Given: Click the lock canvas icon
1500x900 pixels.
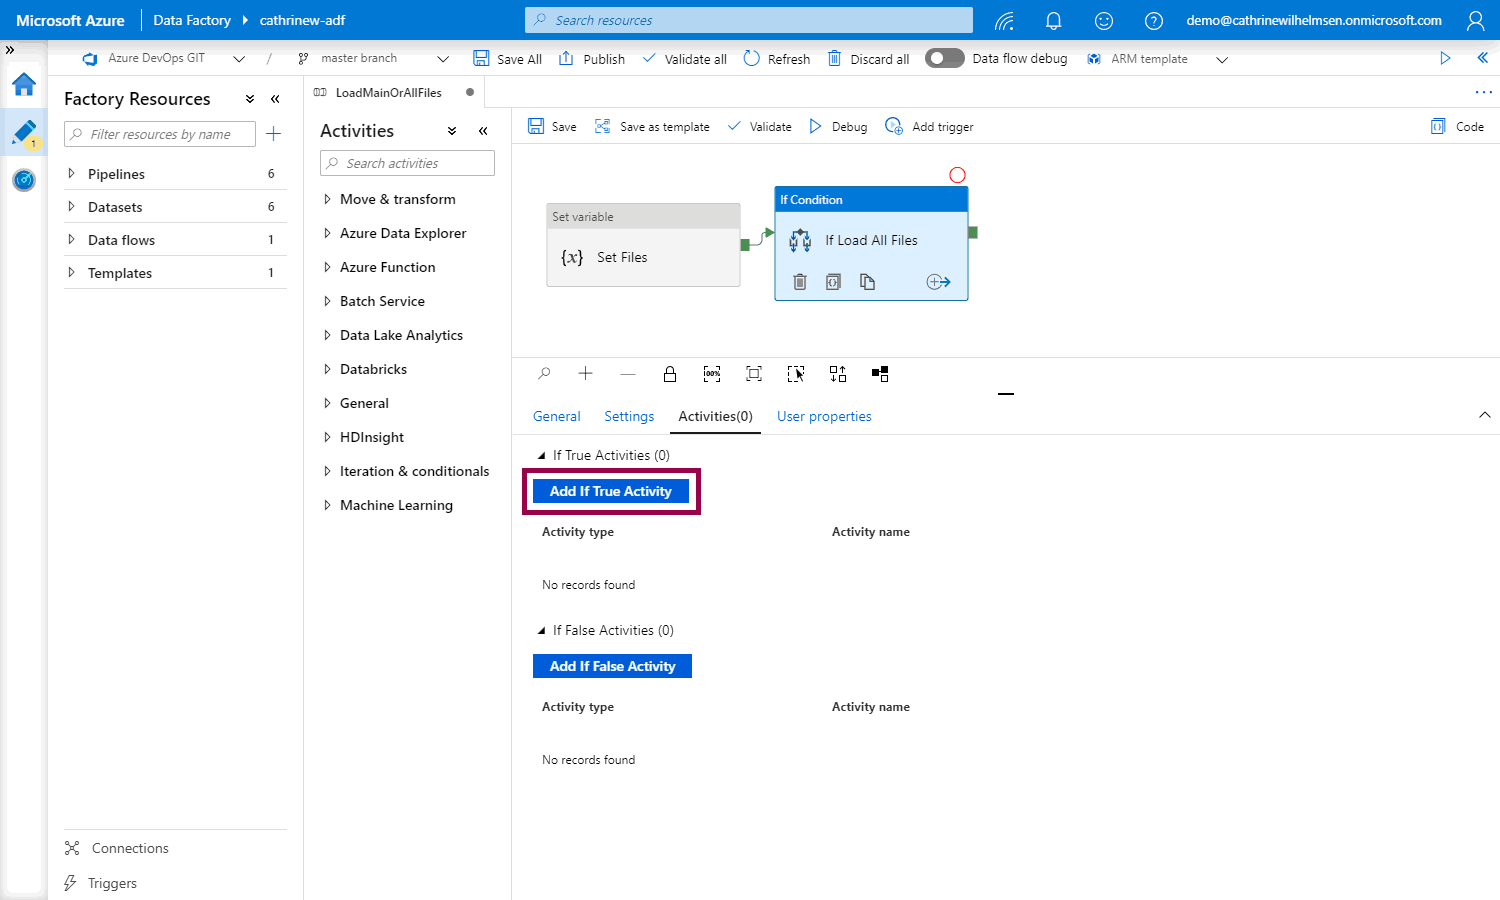Looking at the screenshot, I should coord(670,374).
